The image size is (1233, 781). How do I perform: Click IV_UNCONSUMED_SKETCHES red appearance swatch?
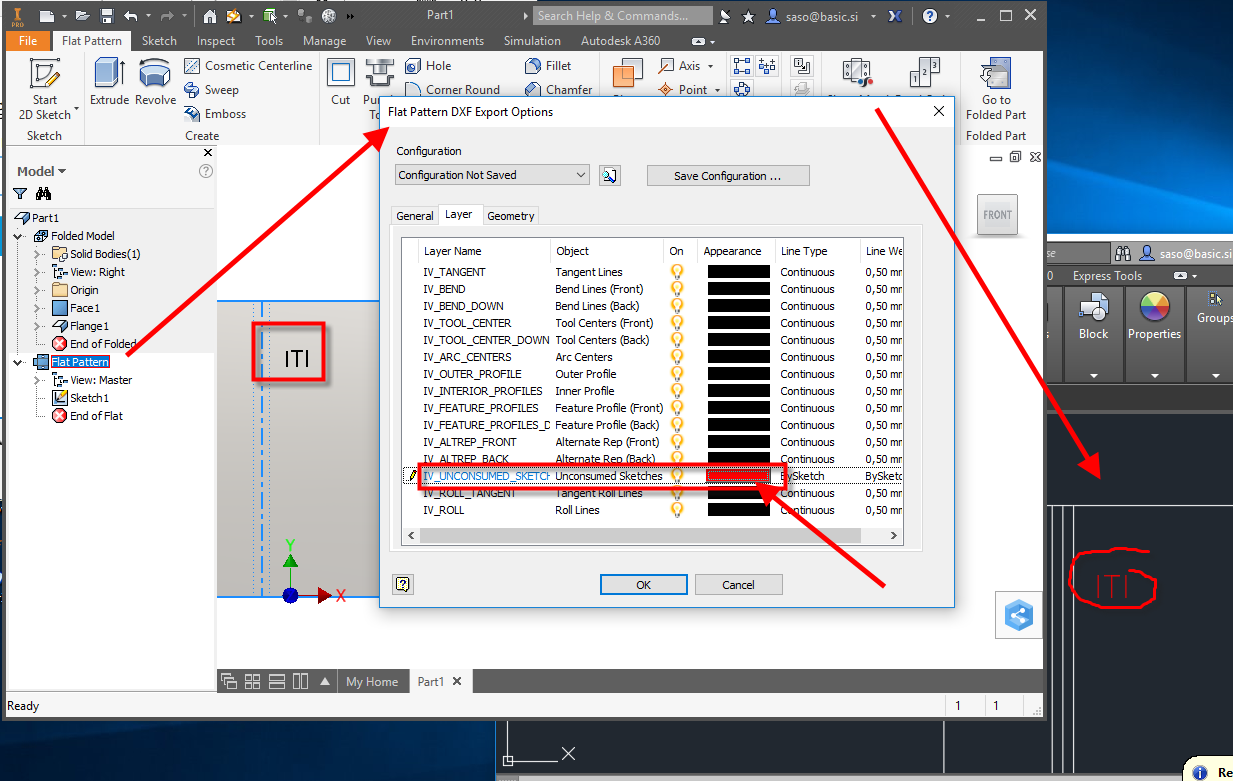[739, 476]
